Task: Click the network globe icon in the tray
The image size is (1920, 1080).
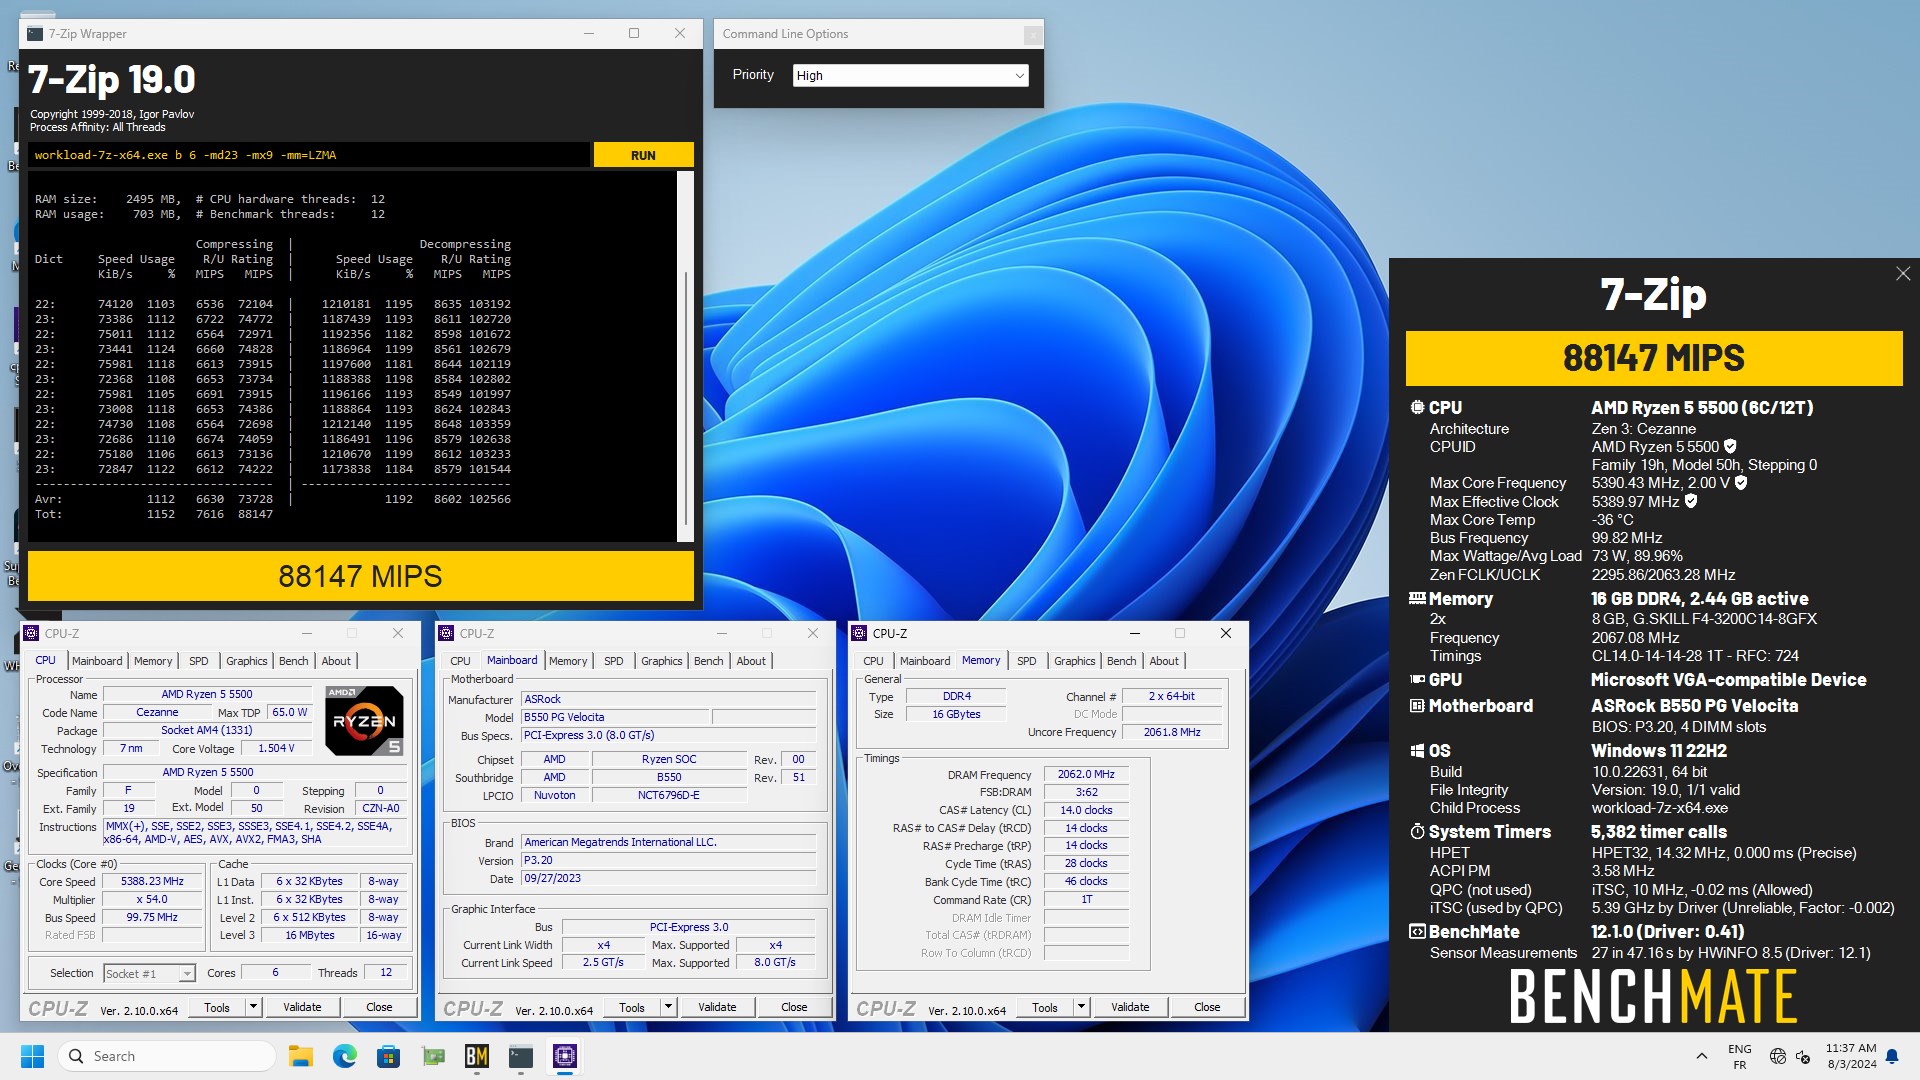Action: 1778,1056
